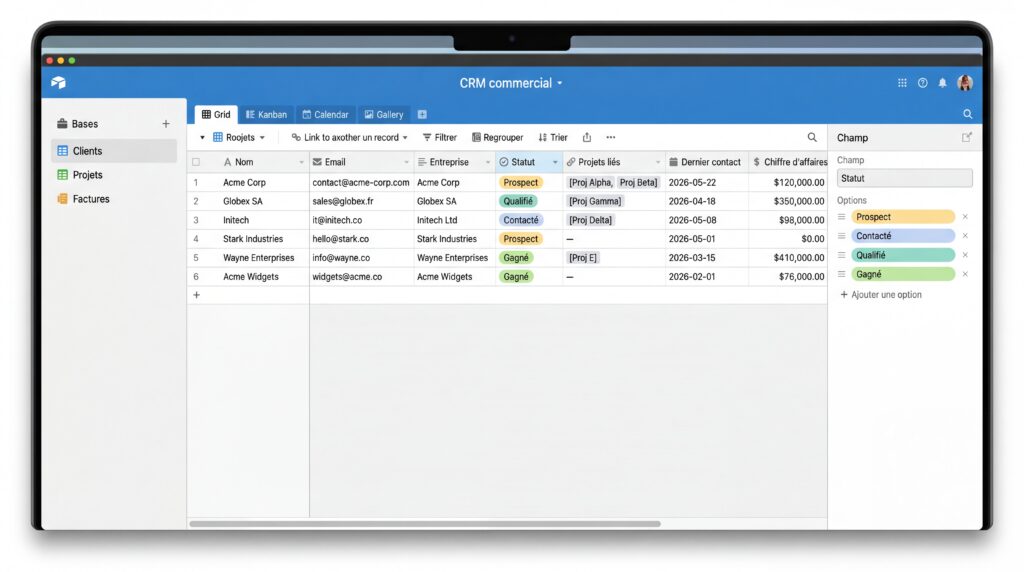1024x572 pixels.
Task: Select the Contacté color option pill
Action: pyautogui.click(x=903, y=236)
